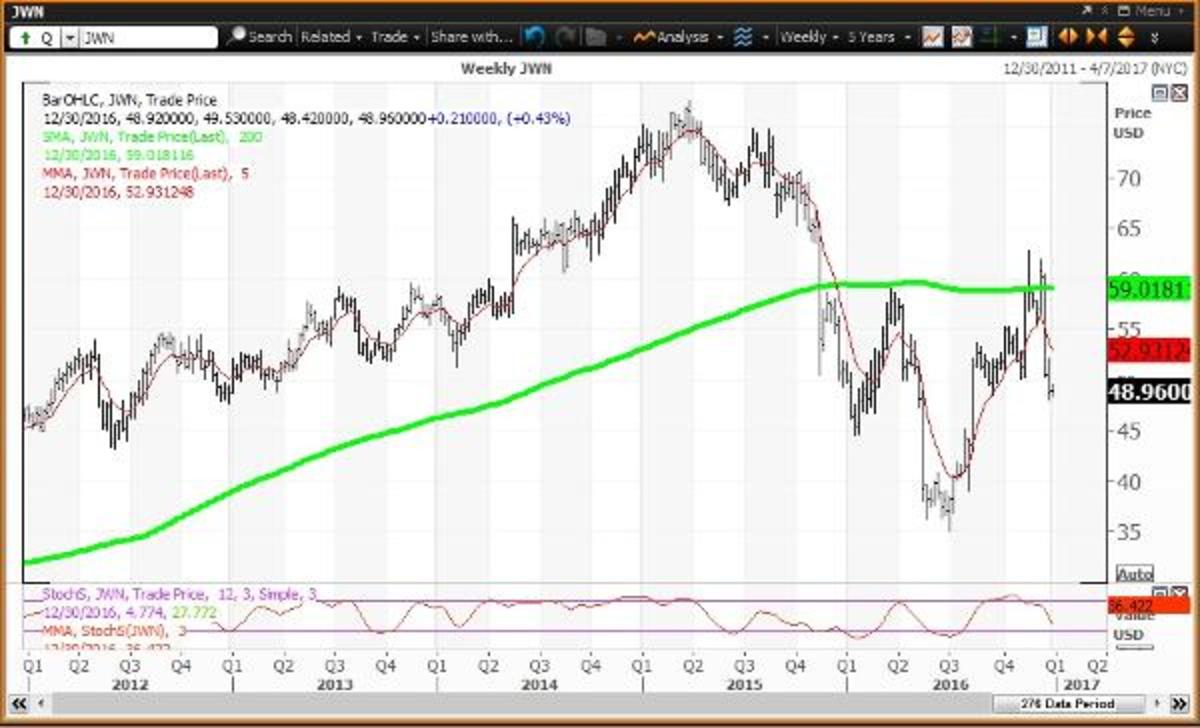Click the Auto scale button on price axis

pos(1133,574)
